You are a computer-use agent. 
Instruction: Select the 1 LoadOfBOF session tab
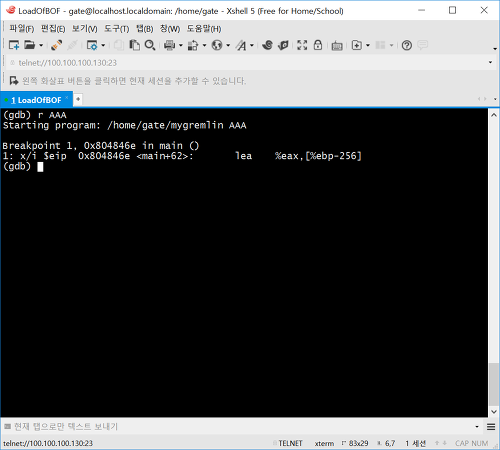(x=36, y=100)
